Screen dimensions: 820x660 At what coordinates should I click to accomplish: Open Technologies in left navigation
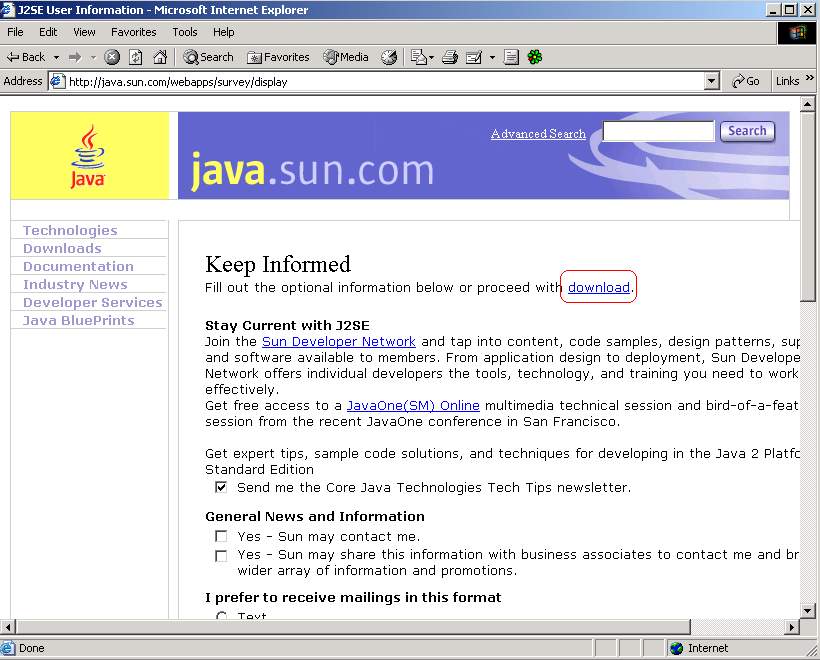click(x=70, y=230)
